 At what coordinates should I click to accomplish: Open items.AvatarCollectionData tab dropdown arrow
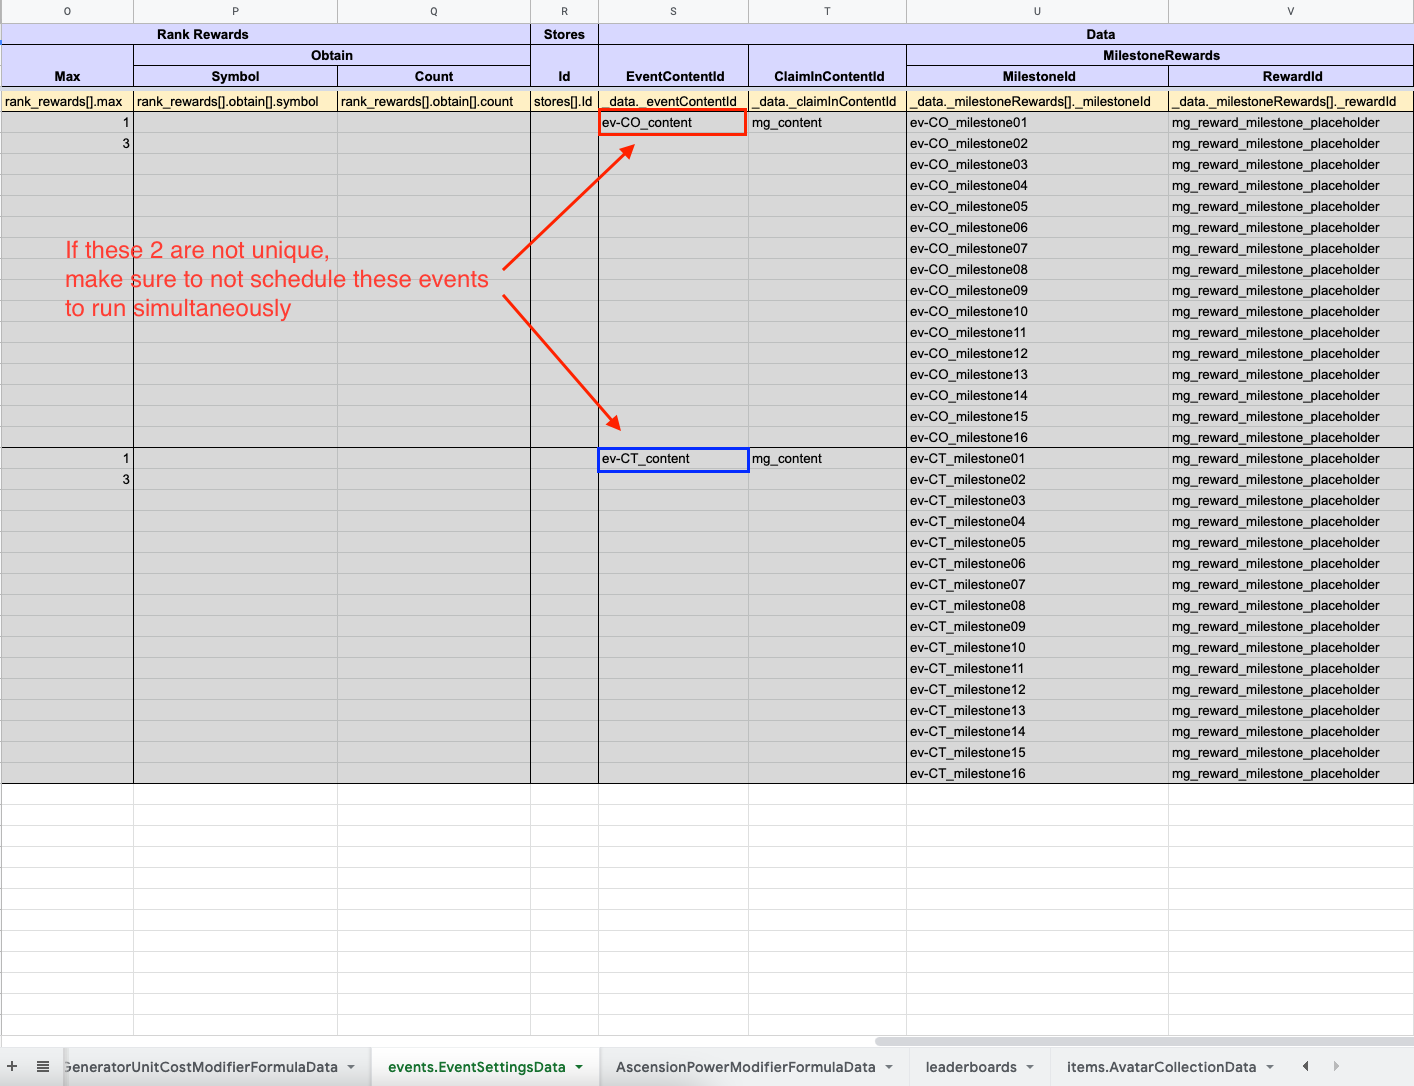[x=1270, y=1067]
